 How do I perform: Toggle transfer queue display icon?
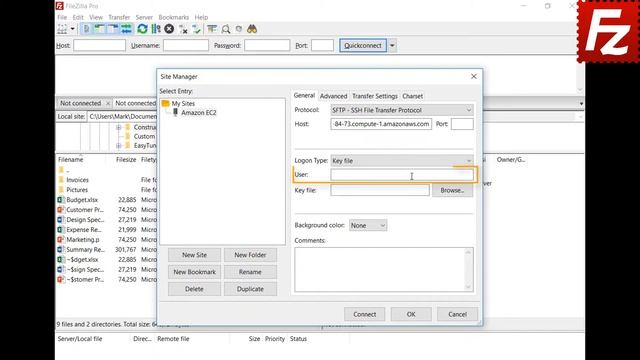click(126, 29)
